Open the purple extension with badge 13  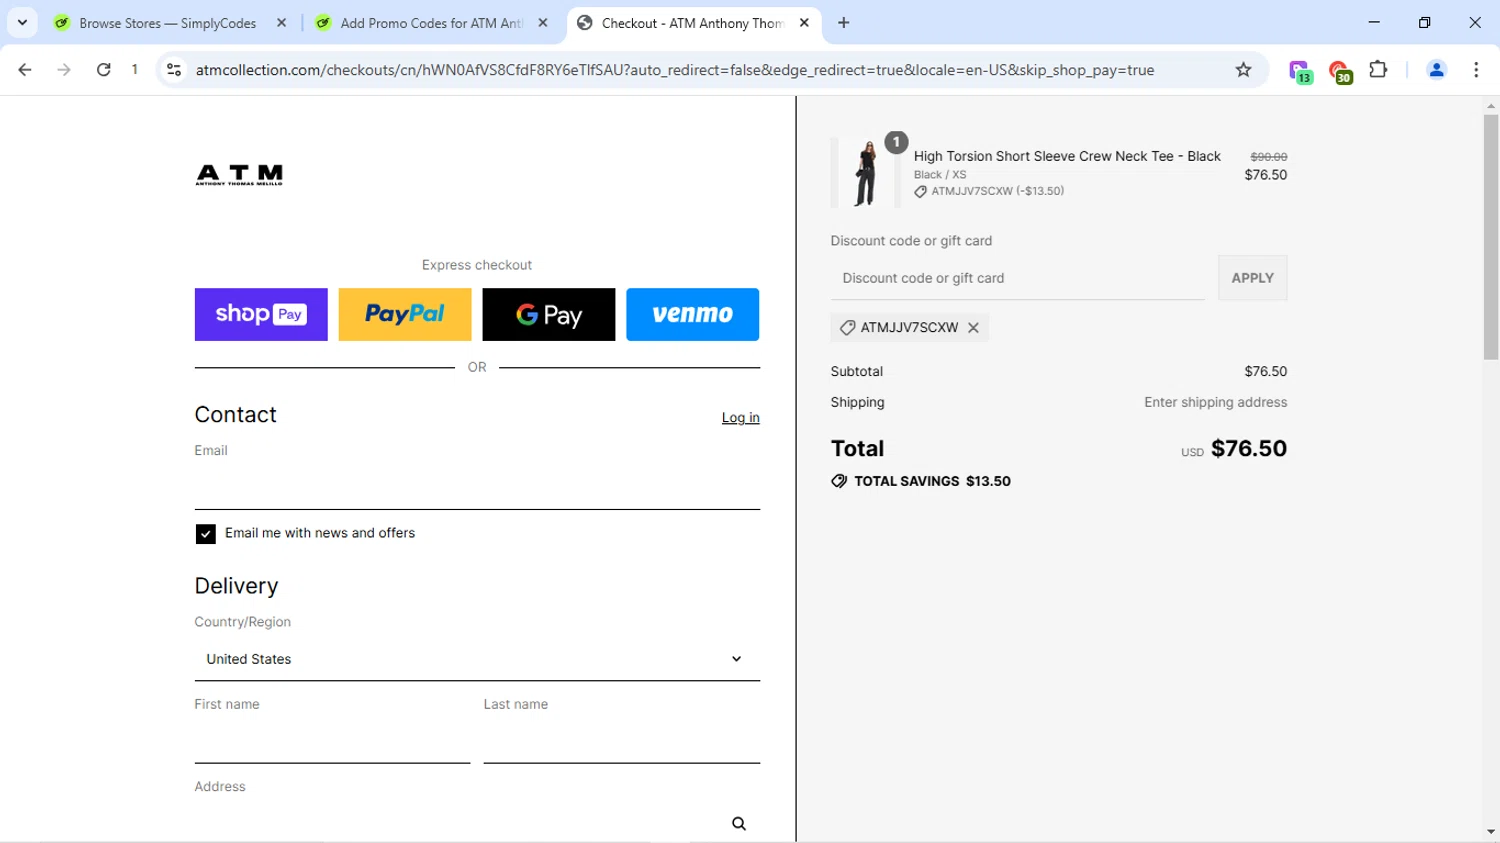1300,71
